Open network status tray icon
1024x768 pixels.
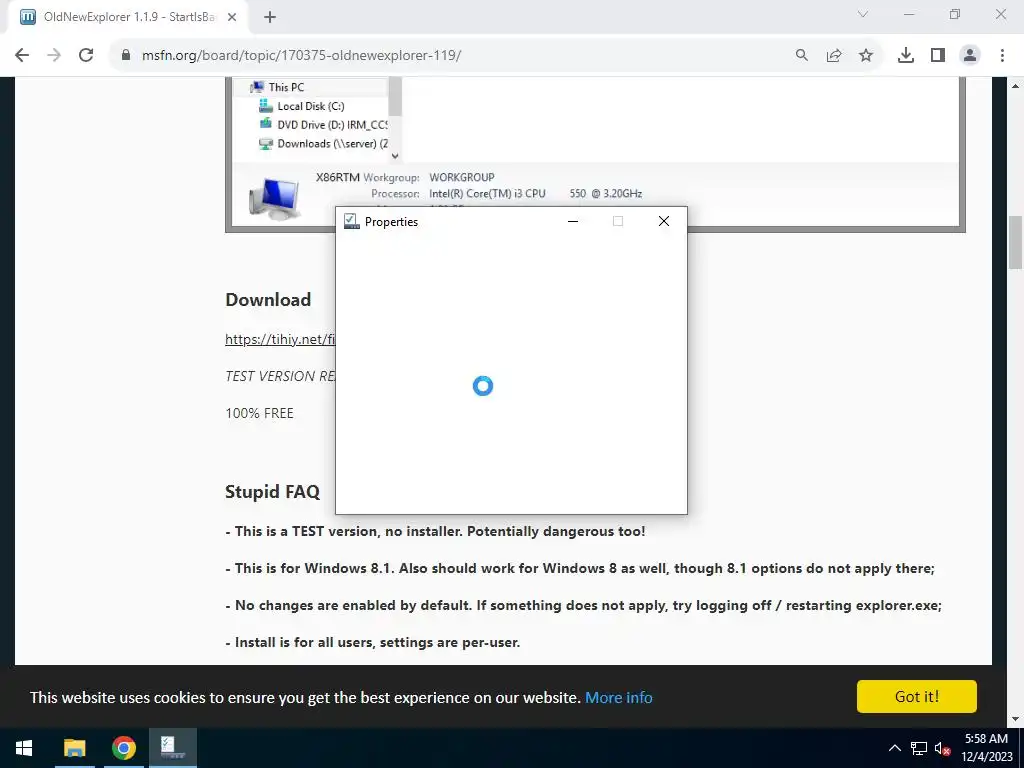[919, 748]
